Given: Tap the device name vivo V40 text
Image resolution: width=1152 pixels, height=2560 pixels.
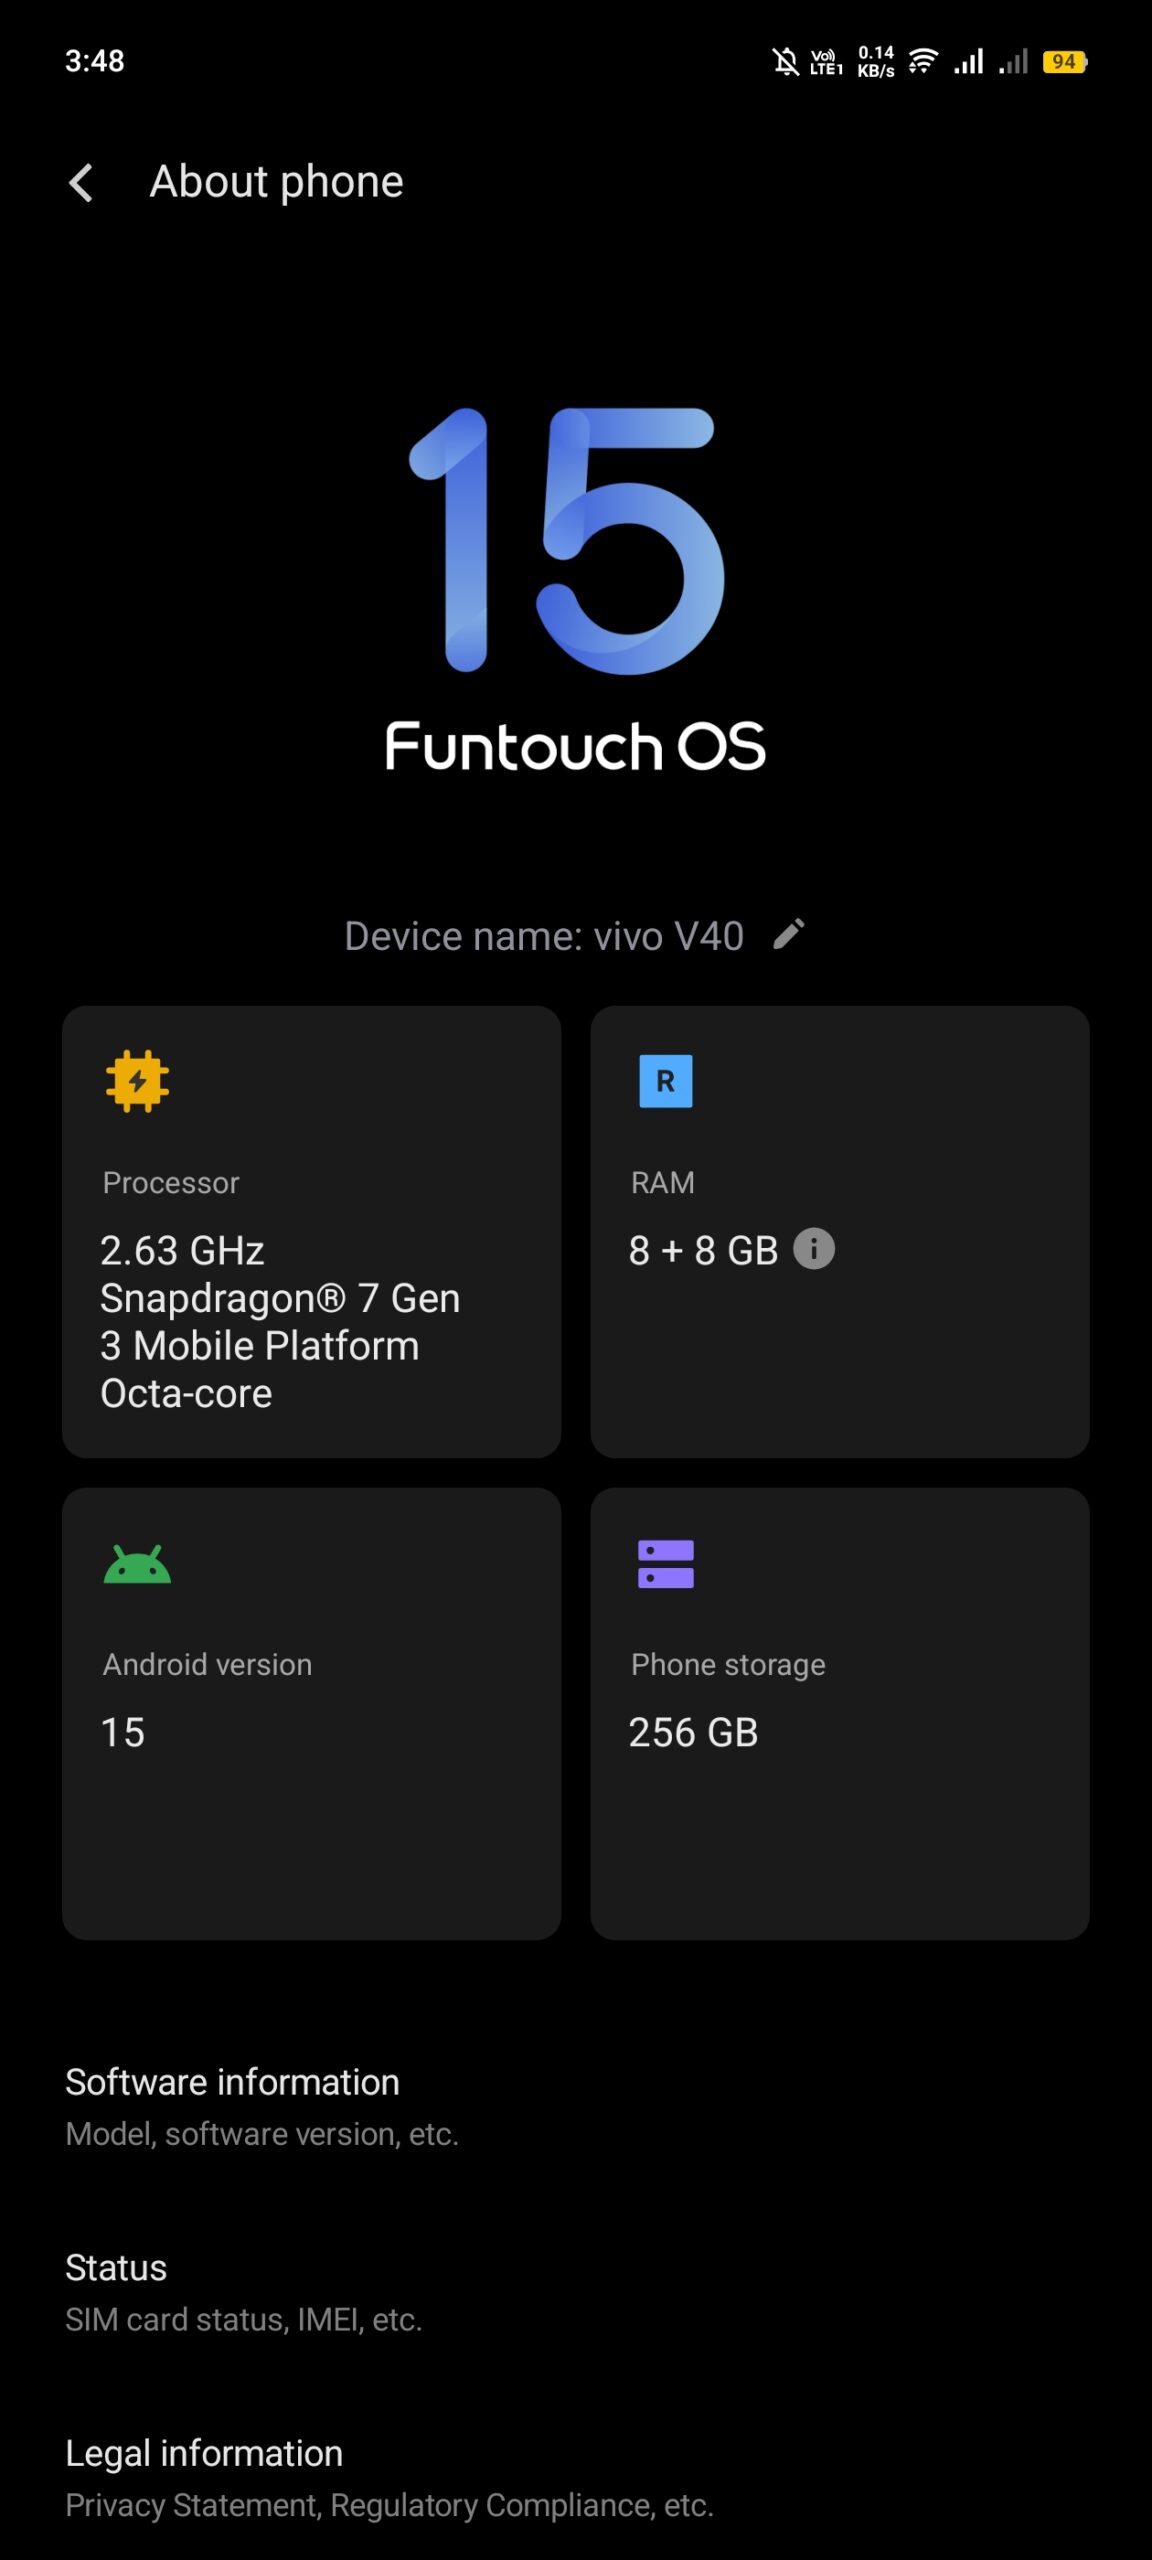Looking at the screenshot, I should pos(544,934).
